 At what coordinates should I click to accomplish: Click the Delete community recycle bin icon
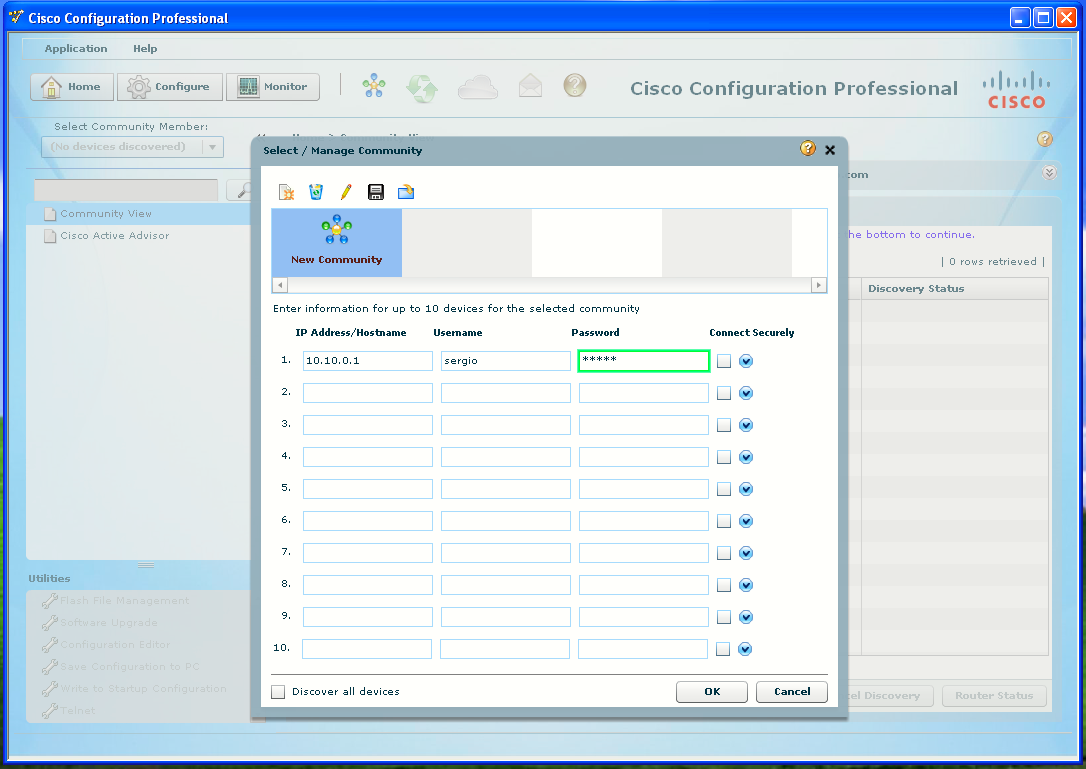[316, 192]
